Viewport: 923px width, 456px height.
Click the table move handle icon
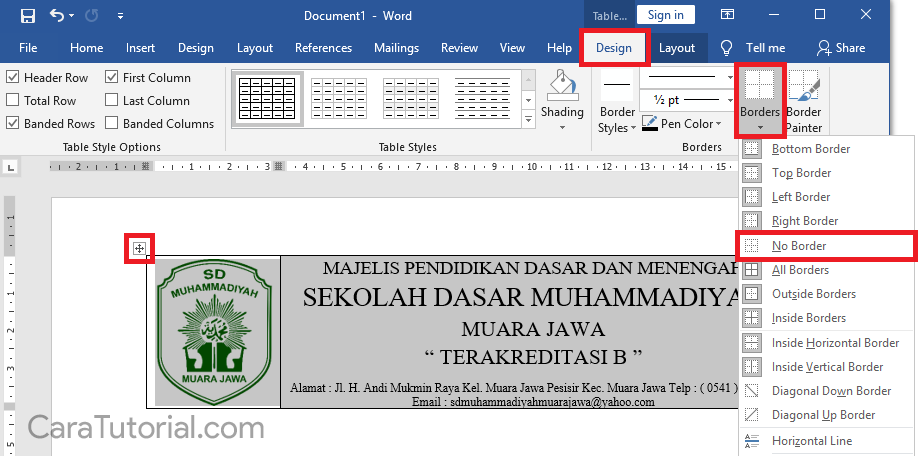click(x=139, y=248)
